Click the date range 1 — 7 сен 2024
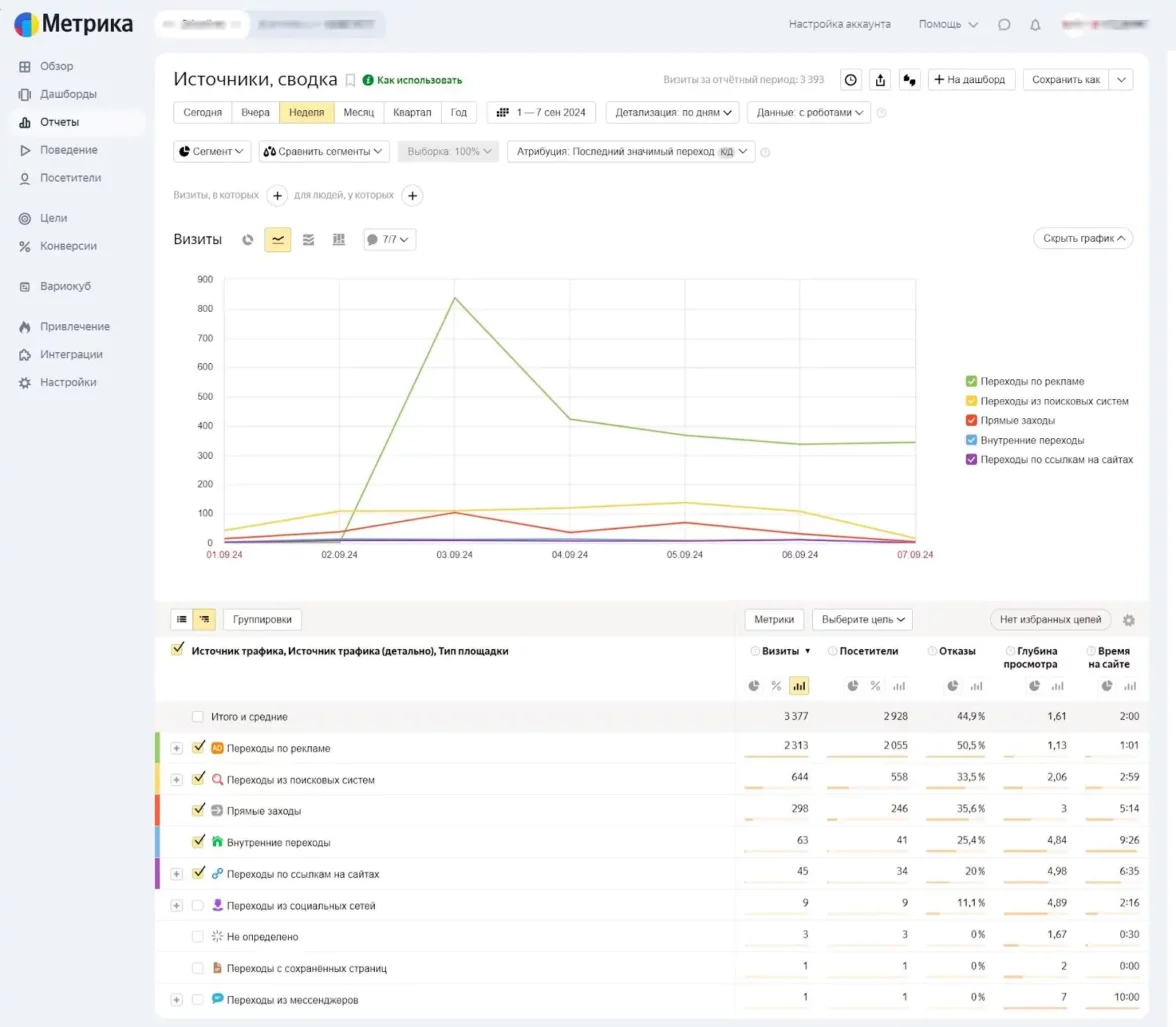 coord(541,113)
